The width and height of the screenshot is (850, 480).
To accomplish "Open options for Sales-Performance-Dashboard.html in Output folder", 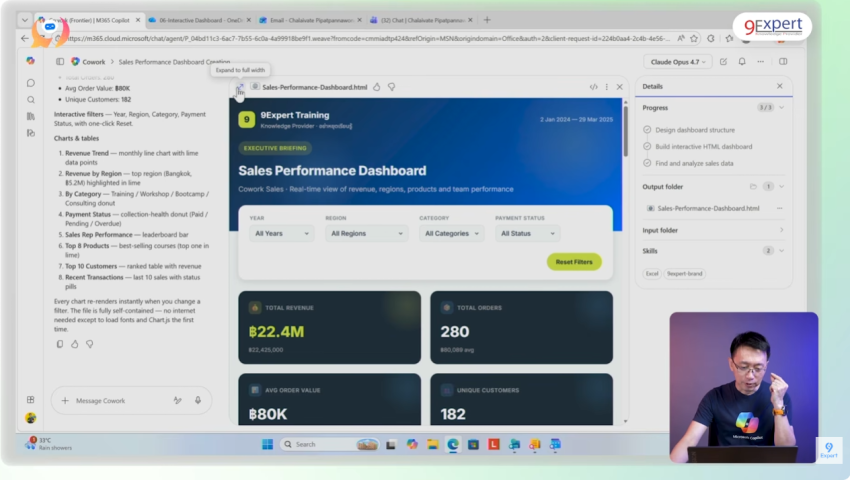I will pyautogui.click(x=780, y=208).
